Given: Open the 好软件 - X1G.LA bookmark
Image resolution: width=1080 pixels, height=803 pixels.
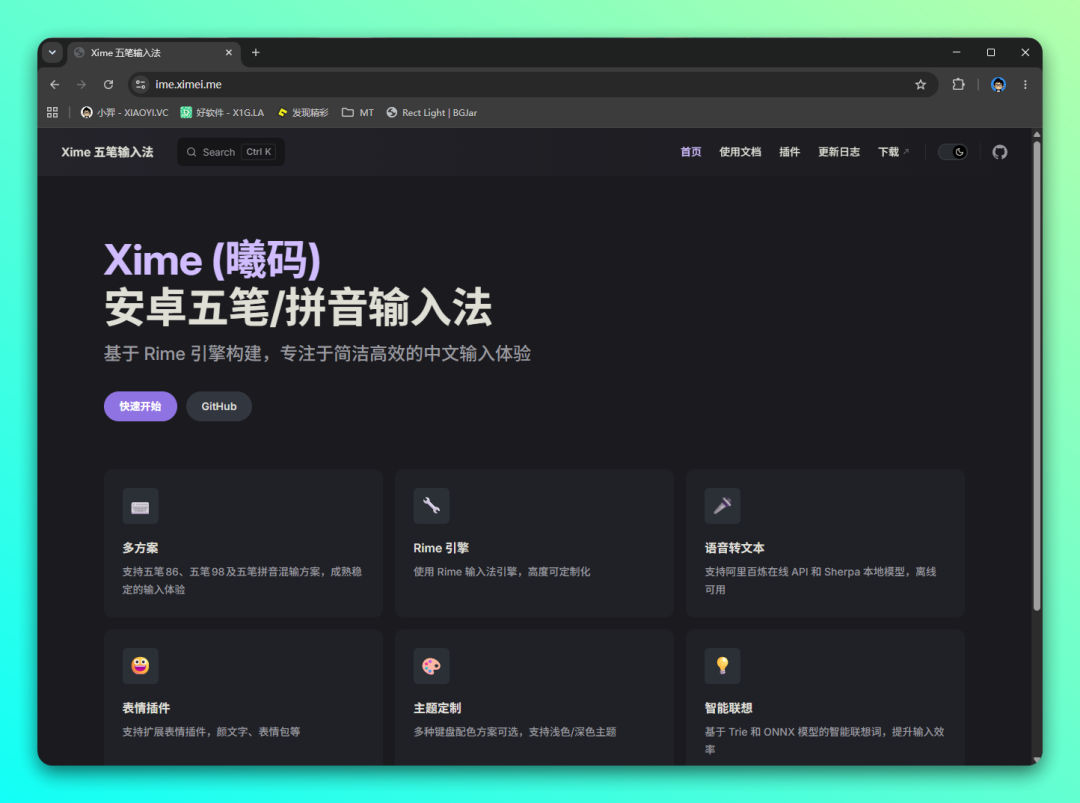Looking at the screenshot, I should [x=222, y=112].
